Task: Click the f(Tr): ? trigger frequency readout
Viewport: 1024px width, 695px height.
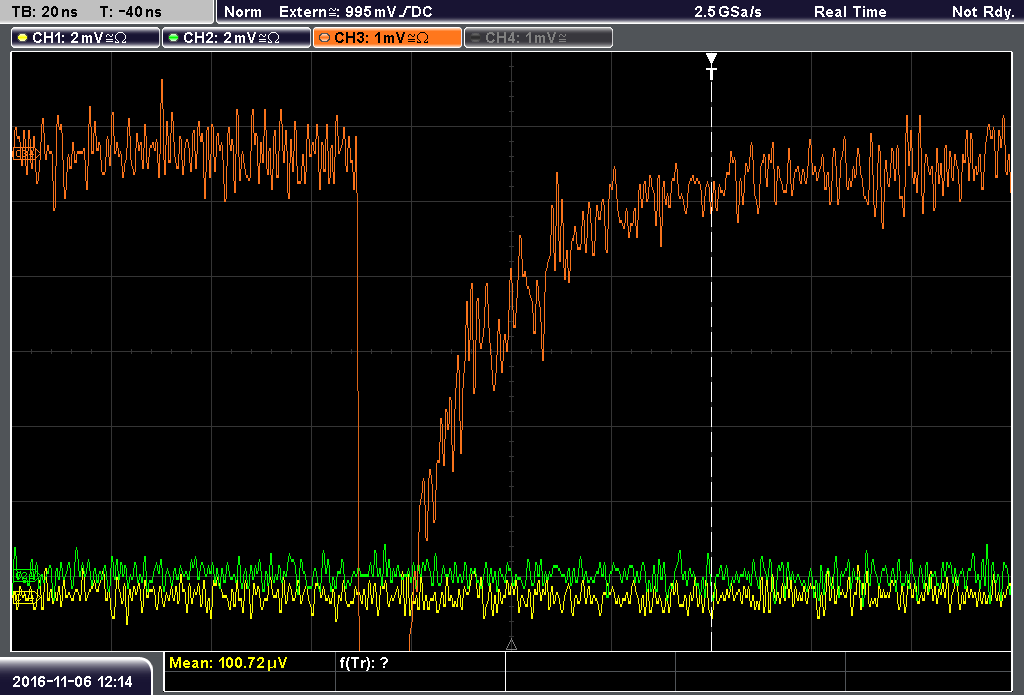Action: pyautogui.click(x=364, y=663)
